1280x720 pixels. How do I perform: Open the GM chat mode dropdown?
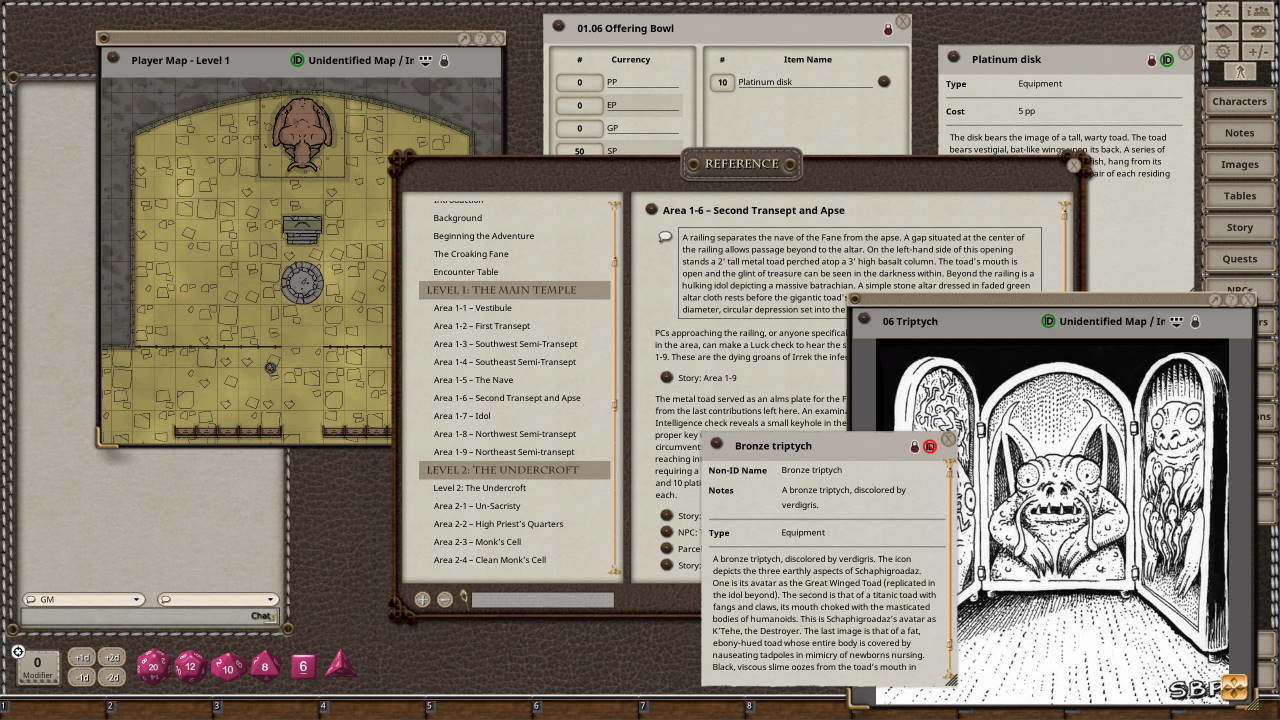(135, 599)
